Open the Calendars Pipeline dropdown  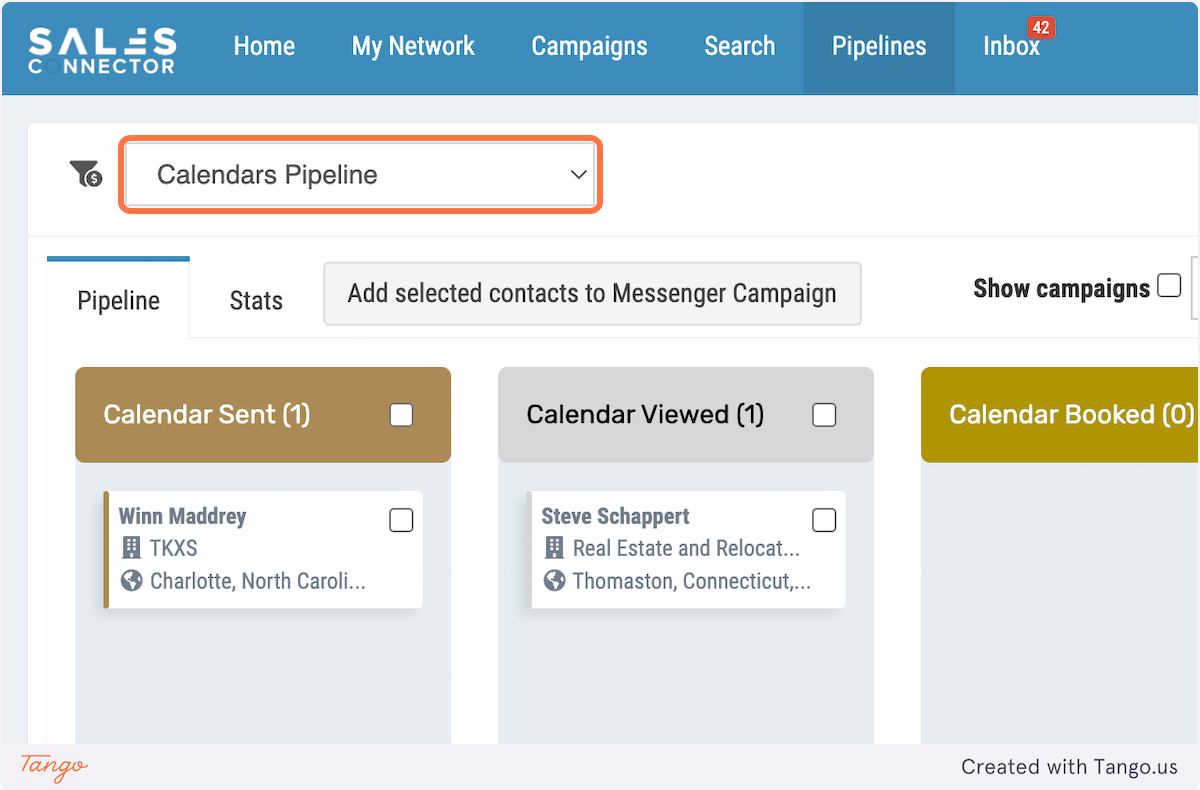[x=360, y=175]
